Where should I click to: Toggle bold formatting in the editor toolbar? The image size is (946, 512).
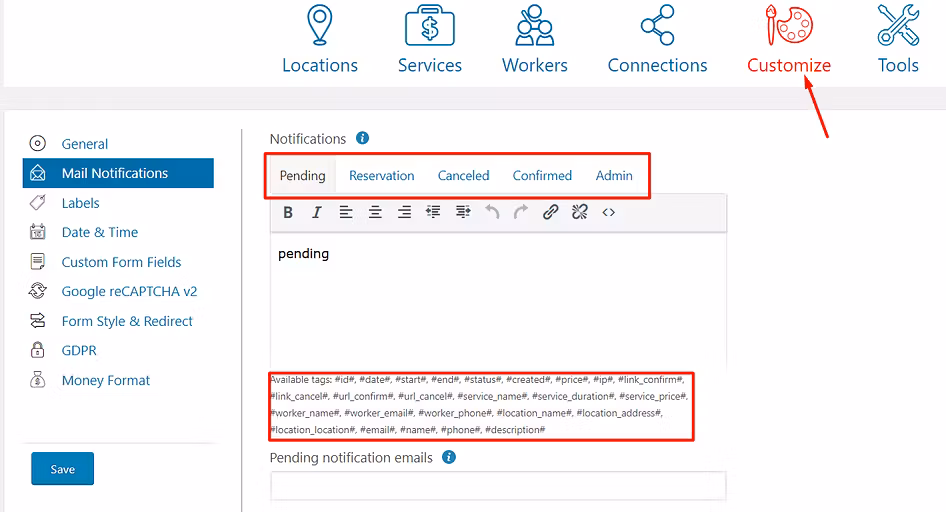[288, 212]
